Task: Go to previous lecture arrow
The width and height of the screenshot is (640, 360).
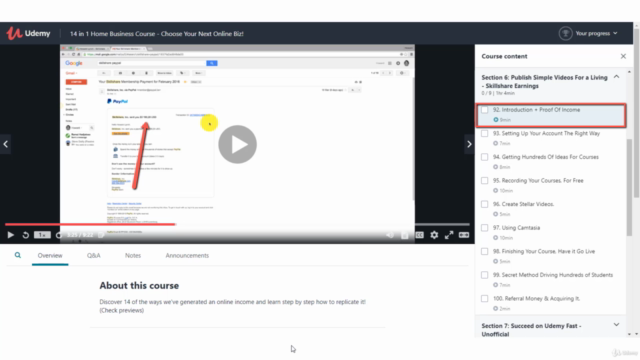Action: [x=5, y=144]
